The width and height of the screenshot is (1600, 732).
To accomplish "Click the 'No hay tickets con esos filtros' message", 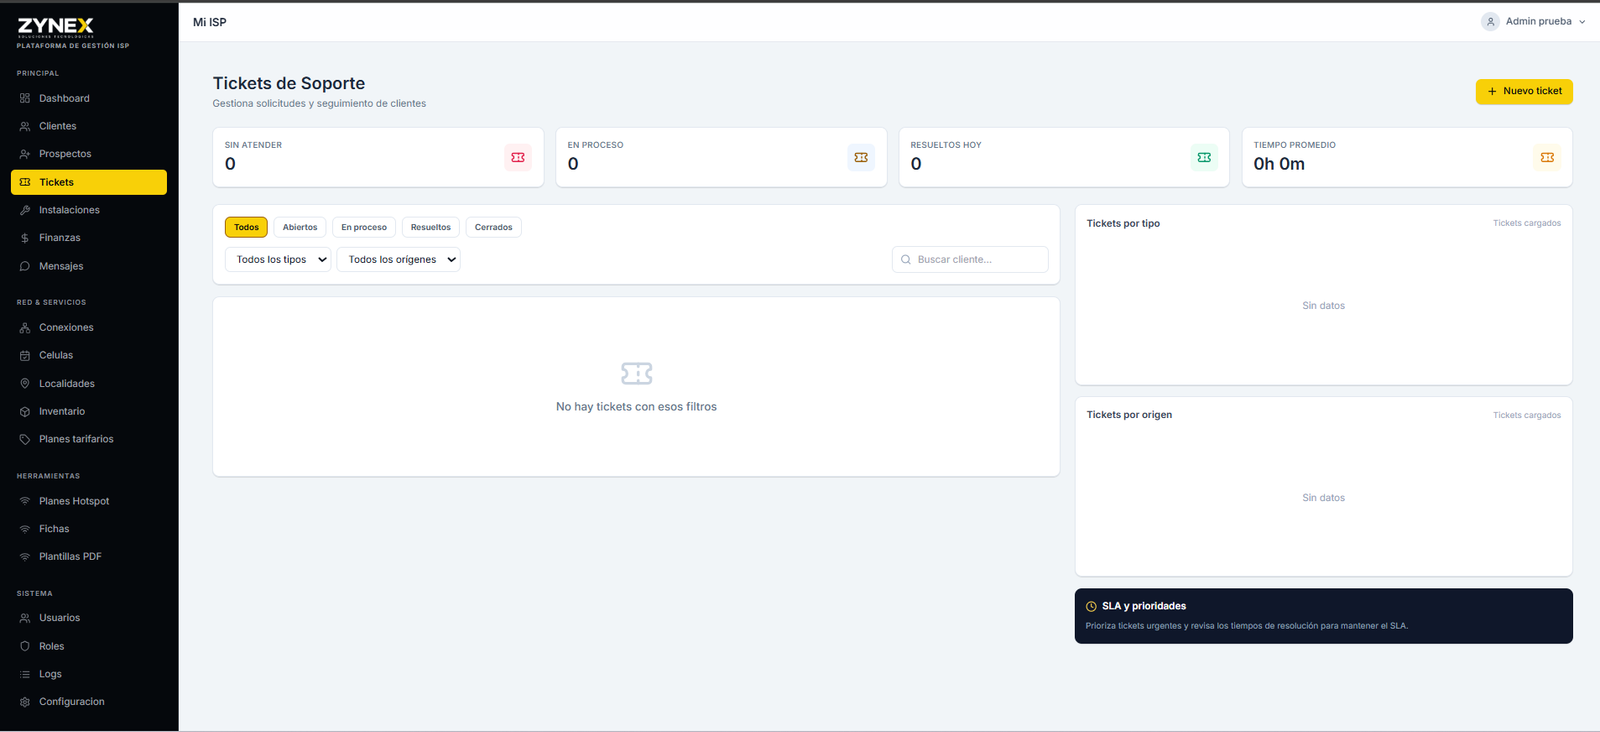I will [636, 407].
